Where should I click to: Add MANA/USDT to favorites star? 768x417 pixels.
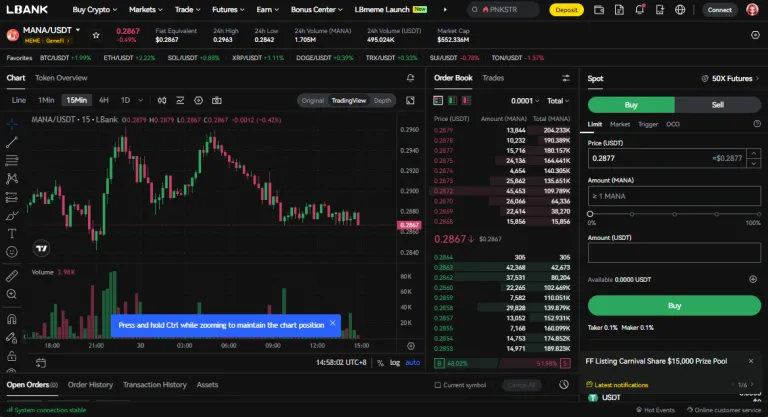point(96,35)
